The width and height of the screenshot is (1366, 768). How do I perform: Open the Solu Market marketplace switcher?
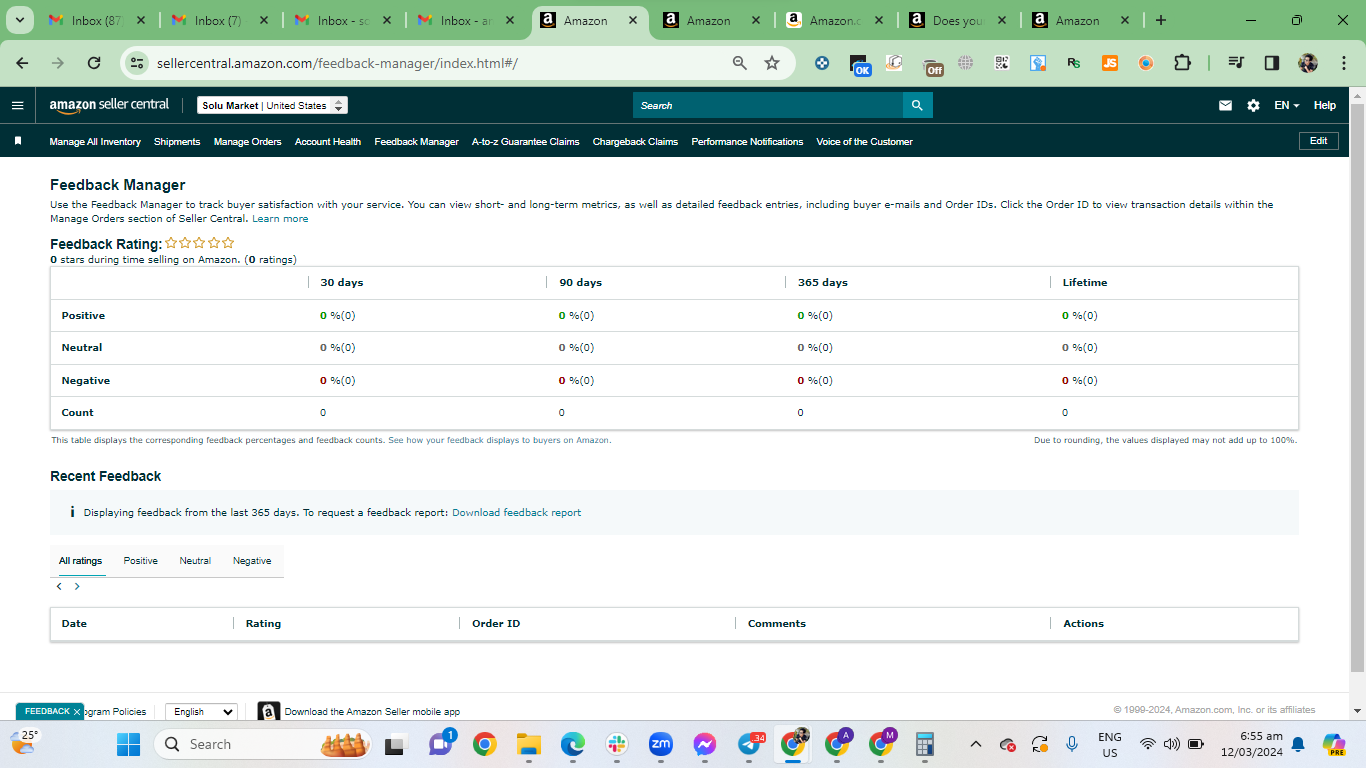click(x=272, y=105)
